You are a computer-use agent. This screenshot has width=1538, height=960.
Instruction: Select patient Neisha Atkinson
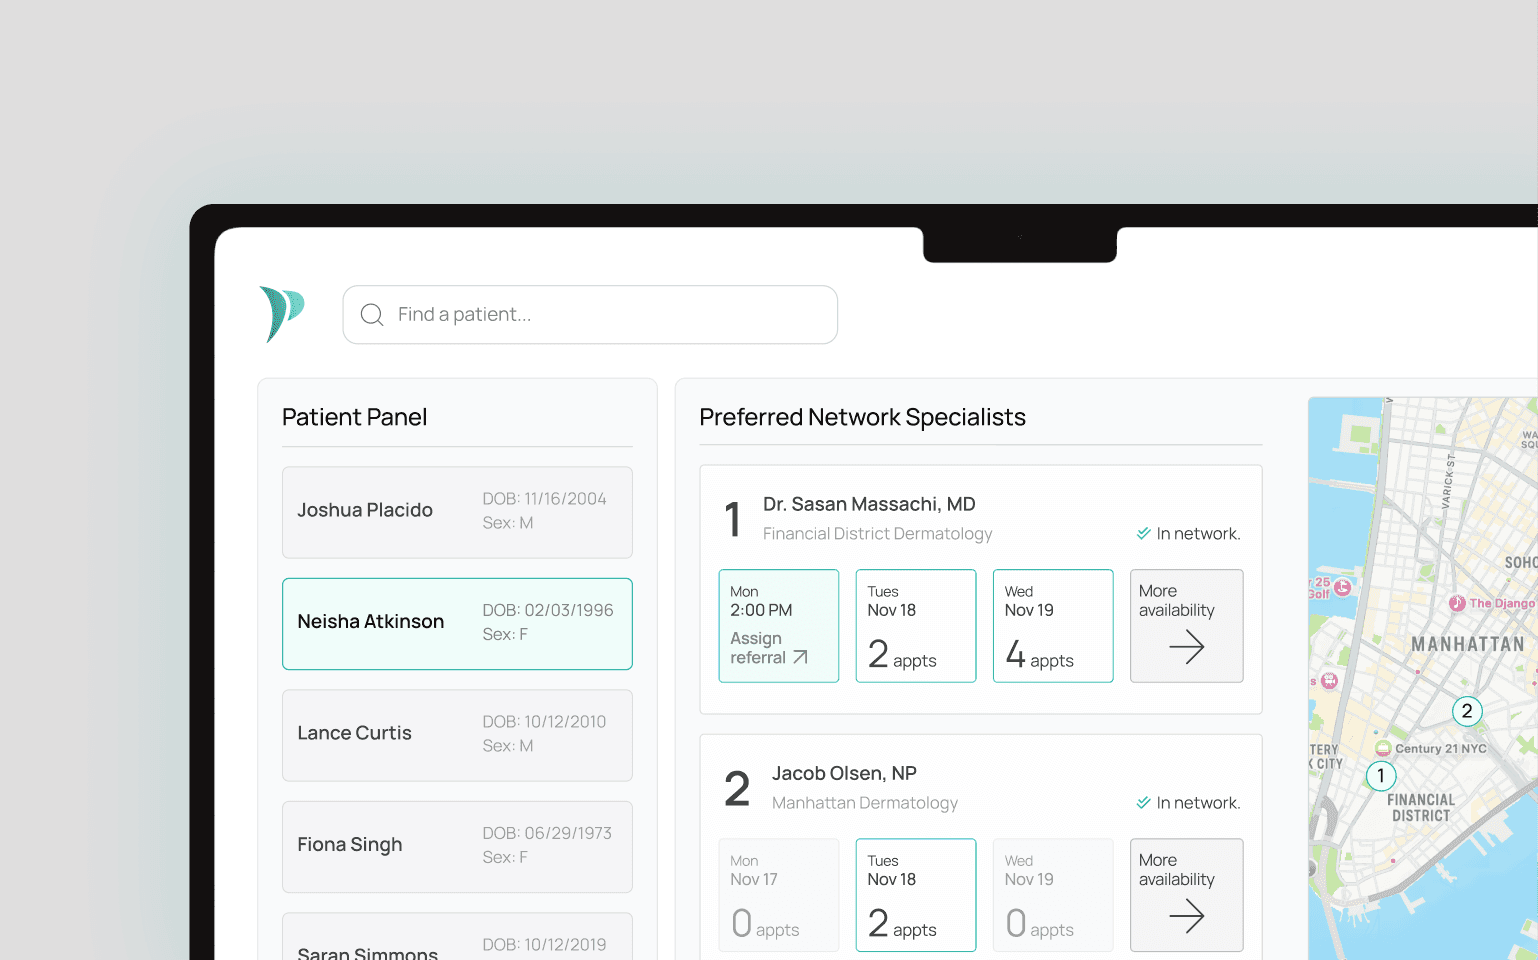click(457, 624)
